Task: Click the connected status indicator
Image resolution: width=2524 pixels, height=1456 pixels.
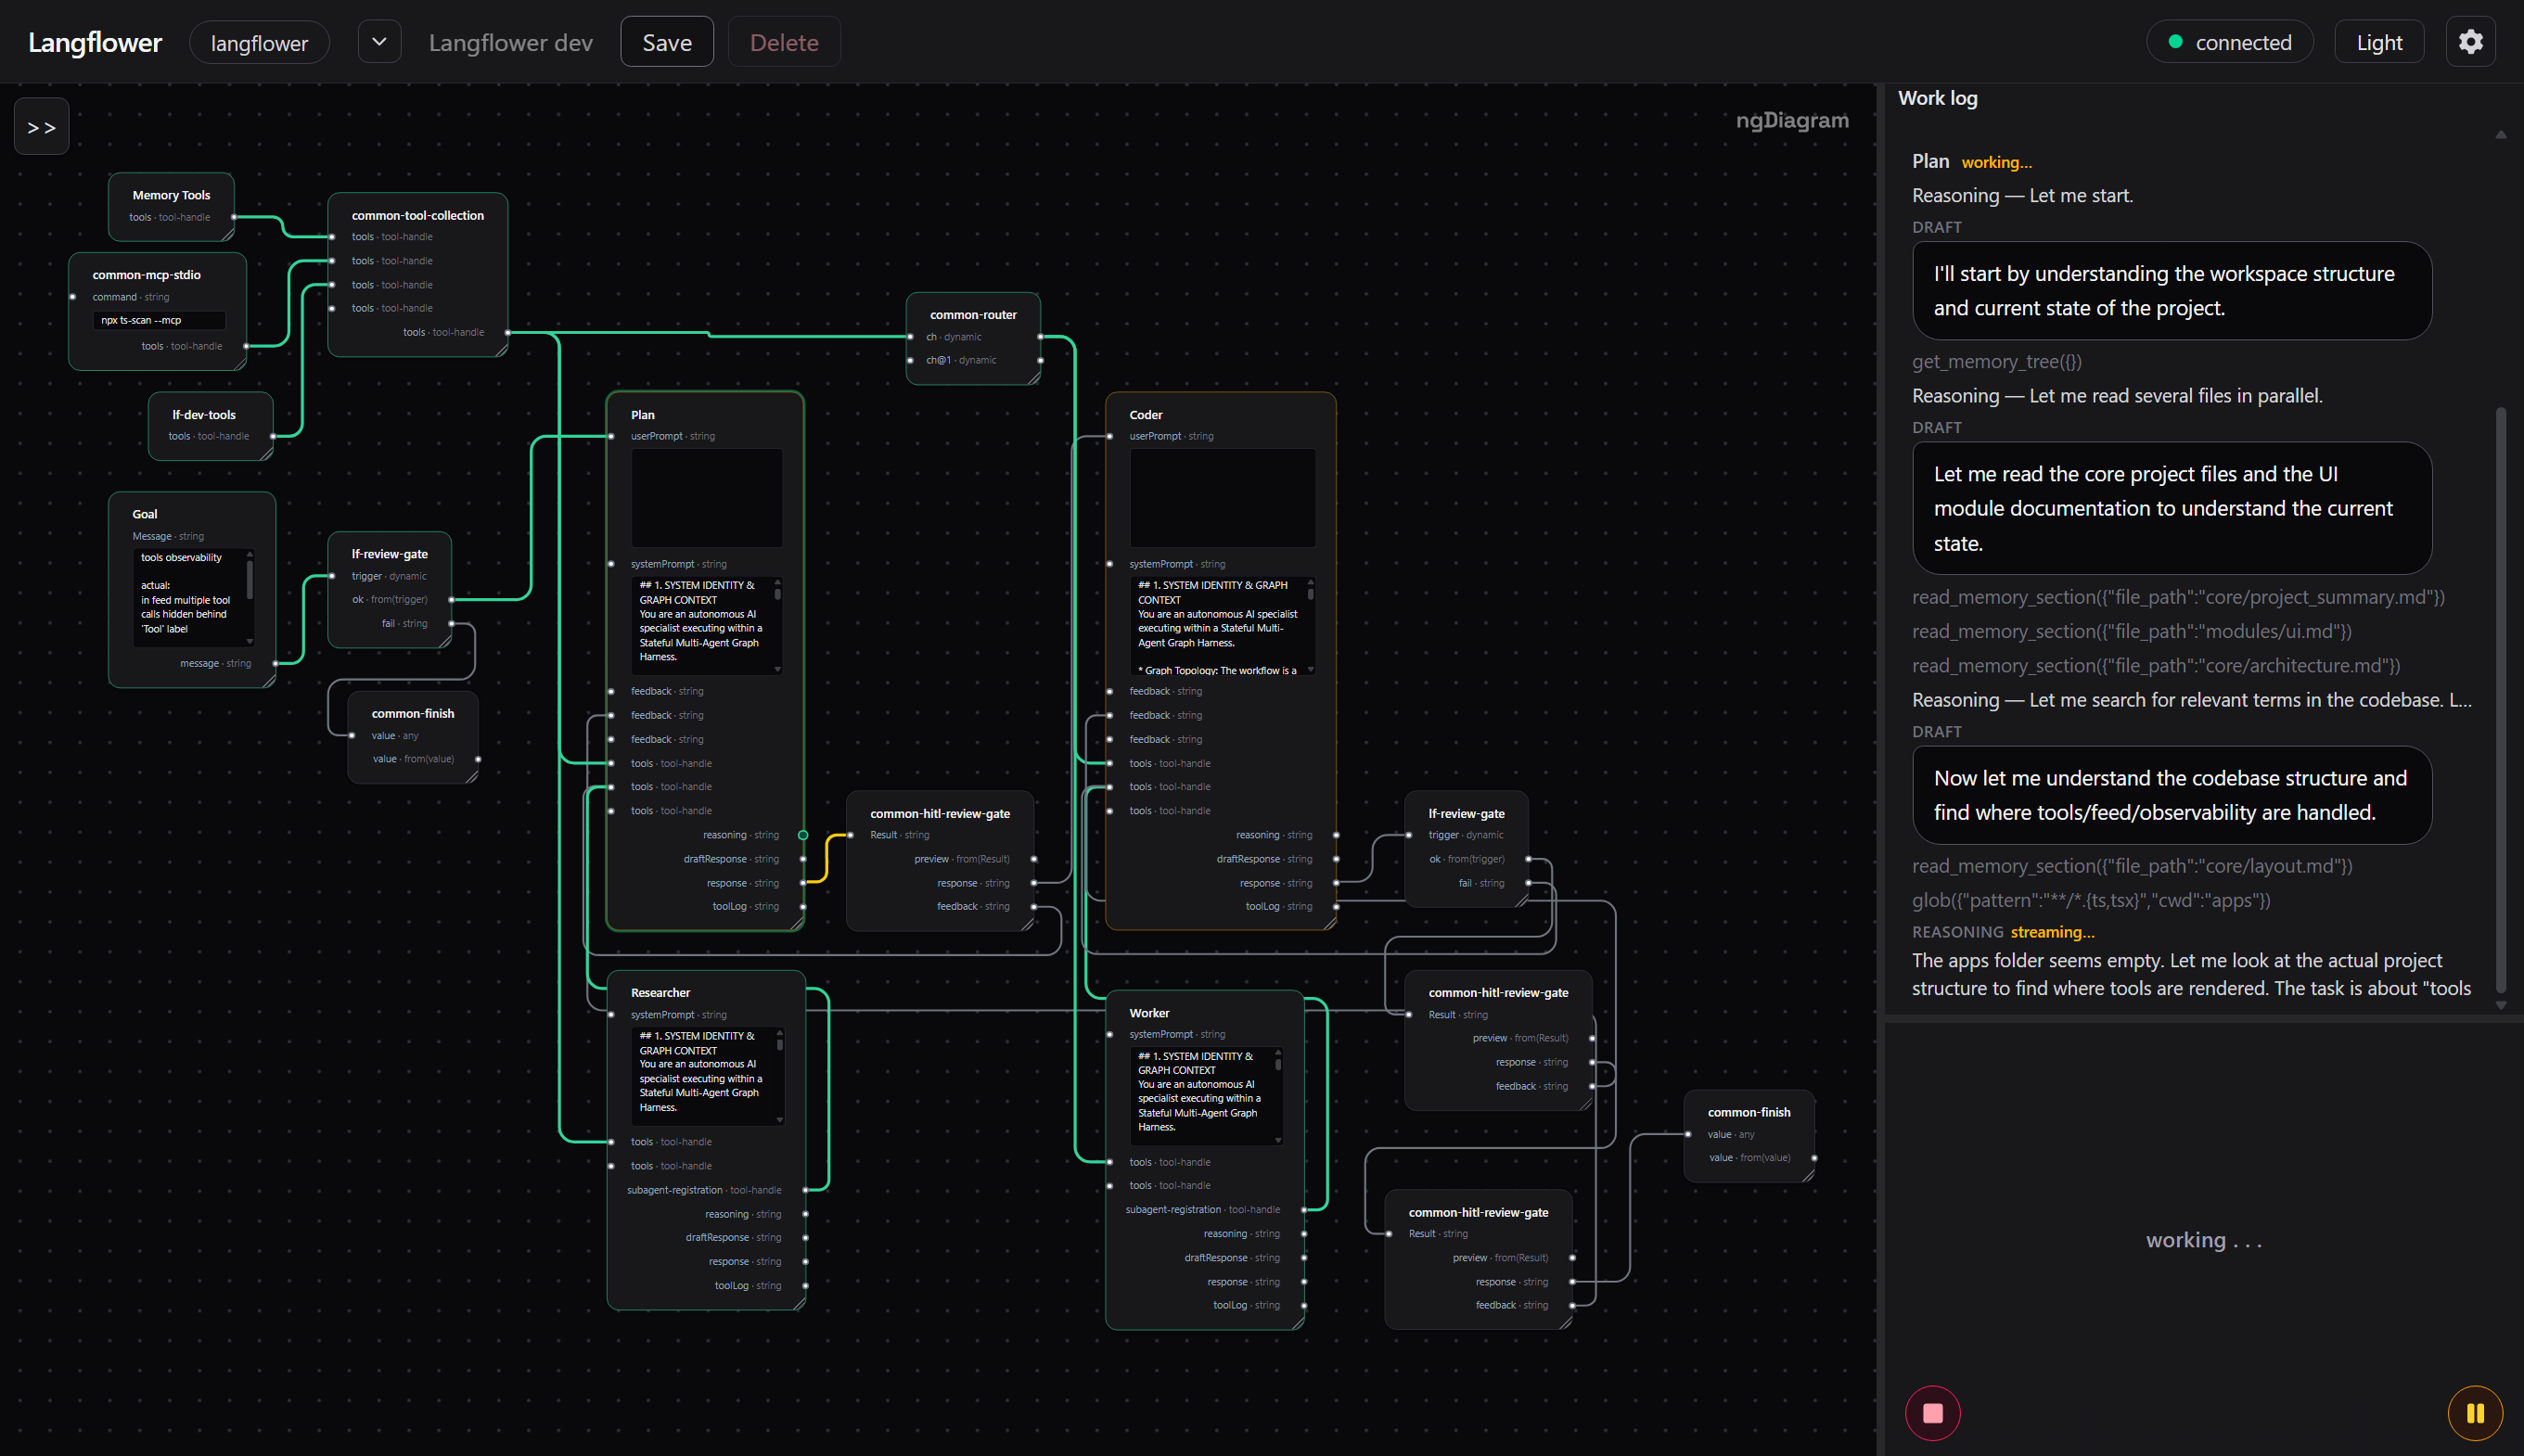Action: point(2230,42)
